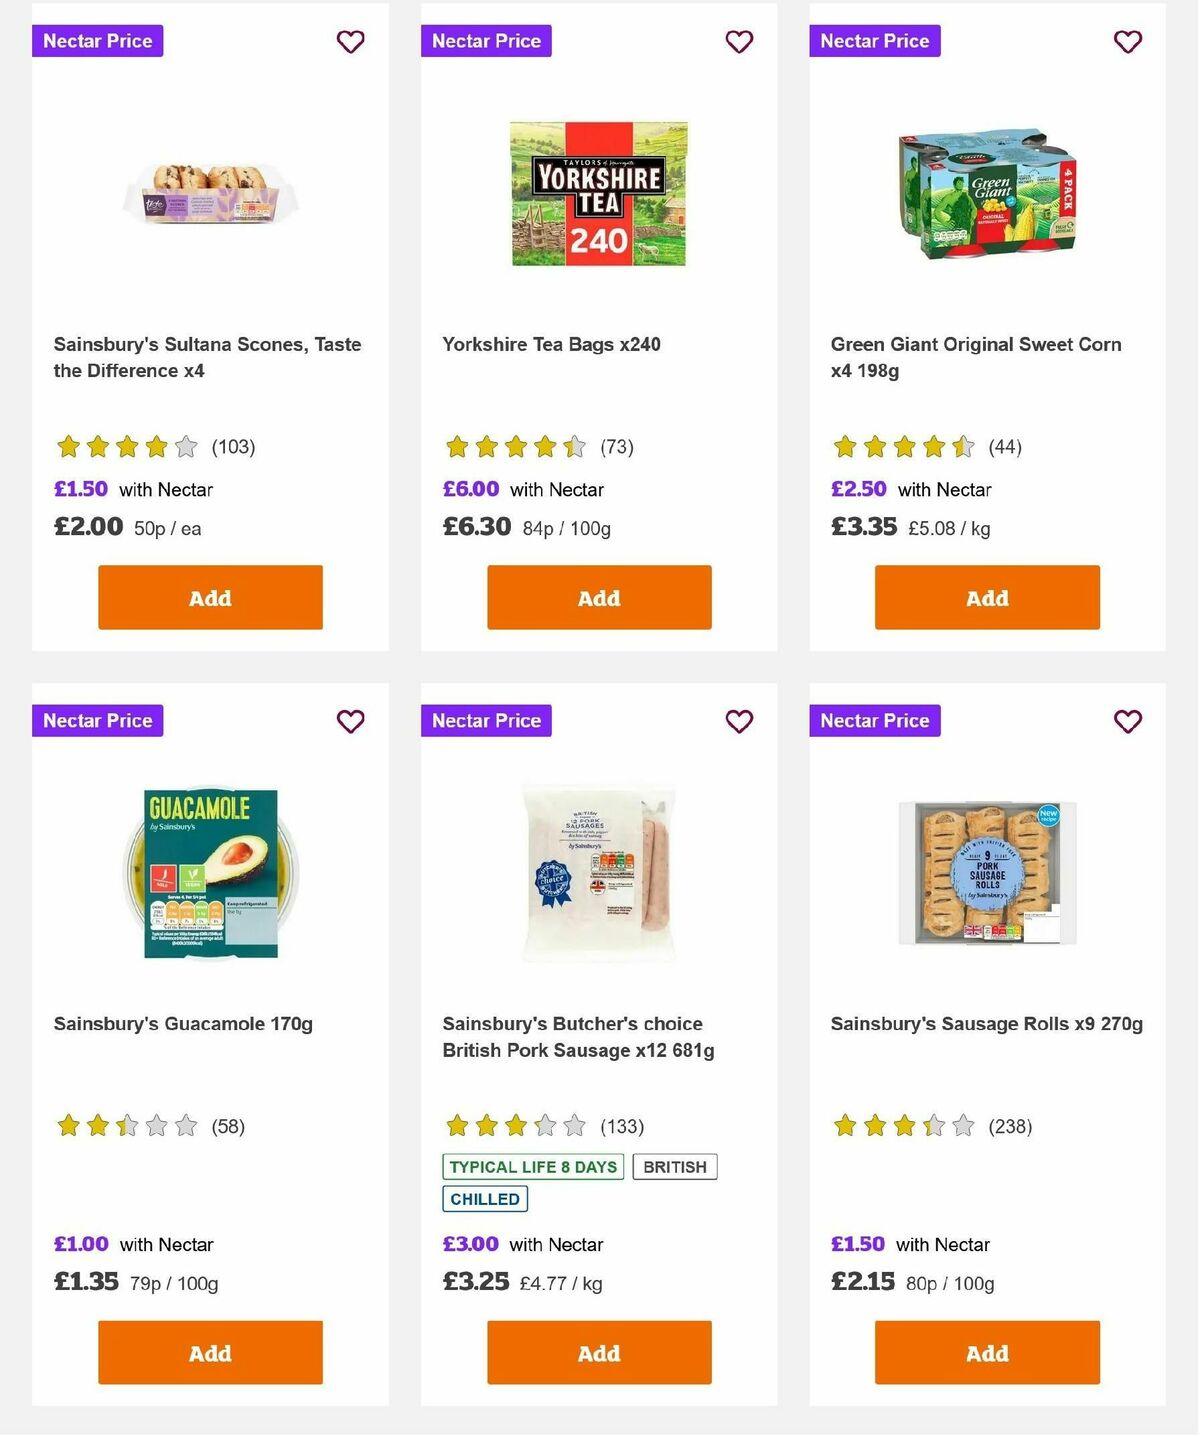Open Green Giant Original Sweet Corn product link
The width and height of the screenshot is (1200, 1436).
click(976, 357)
